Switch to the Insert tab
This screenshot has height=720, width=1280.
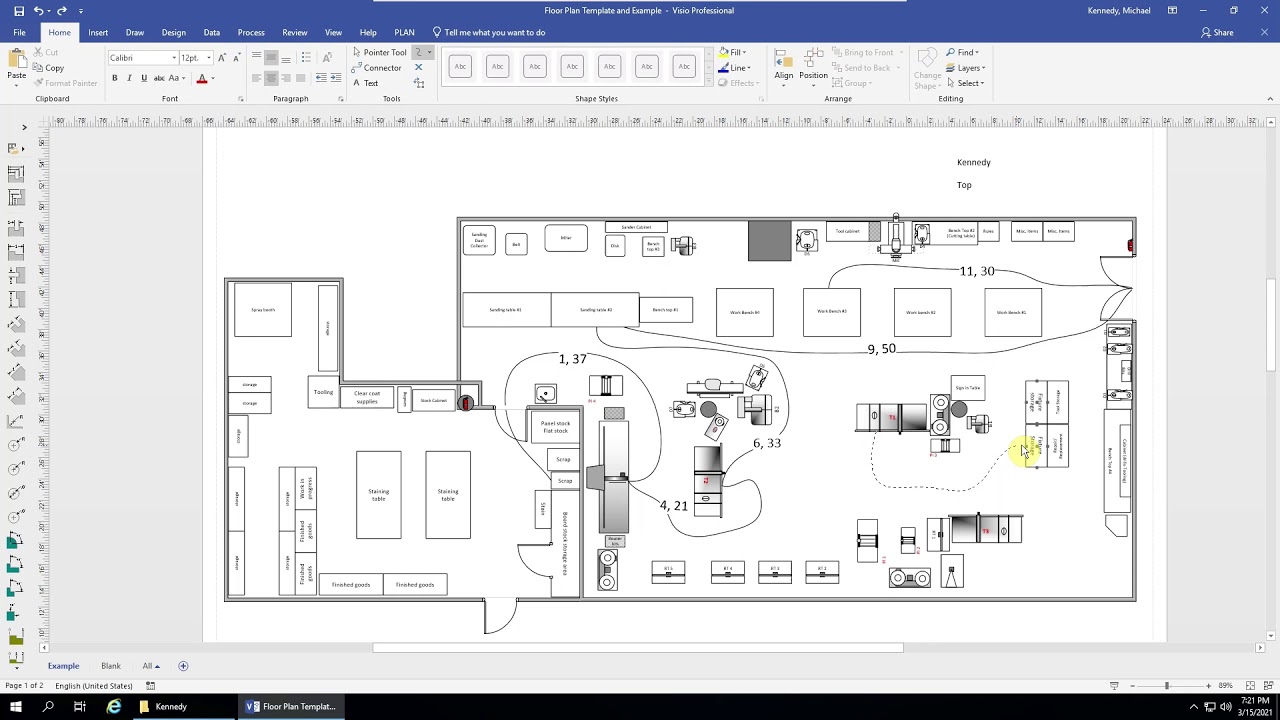98,32
